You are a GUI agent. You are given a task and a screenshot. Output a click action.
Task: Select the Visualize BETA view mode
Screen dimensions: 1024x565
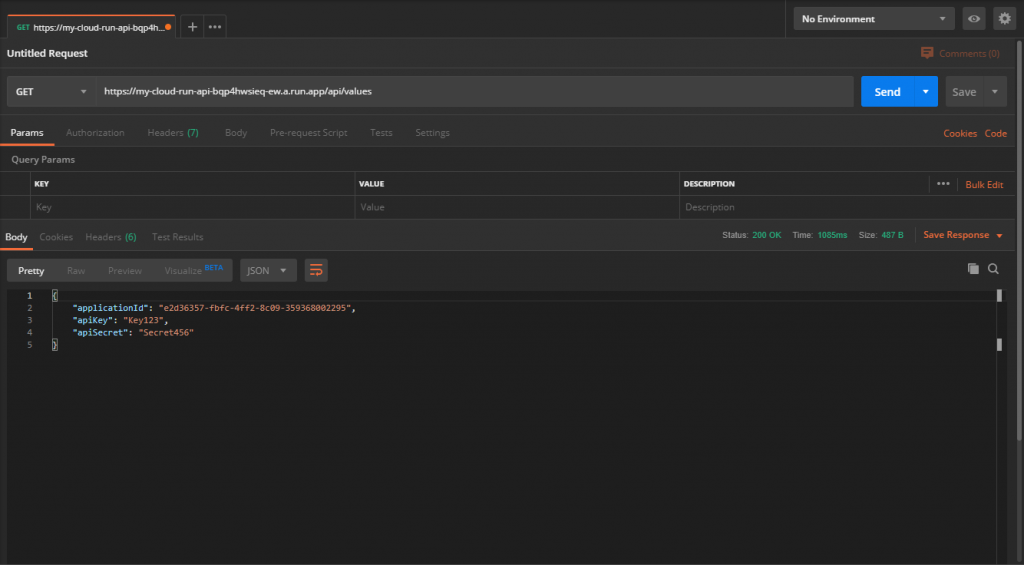(193, 270)
